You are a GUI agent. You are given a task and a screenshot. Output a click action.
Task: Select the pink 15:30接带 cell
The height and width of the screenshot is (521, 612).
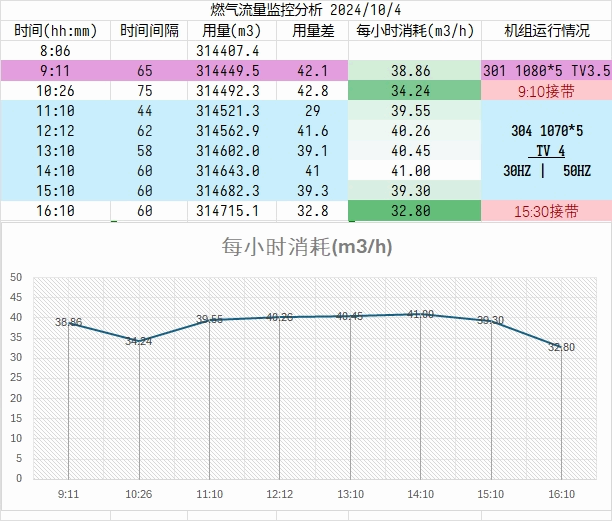pos(546,211)
